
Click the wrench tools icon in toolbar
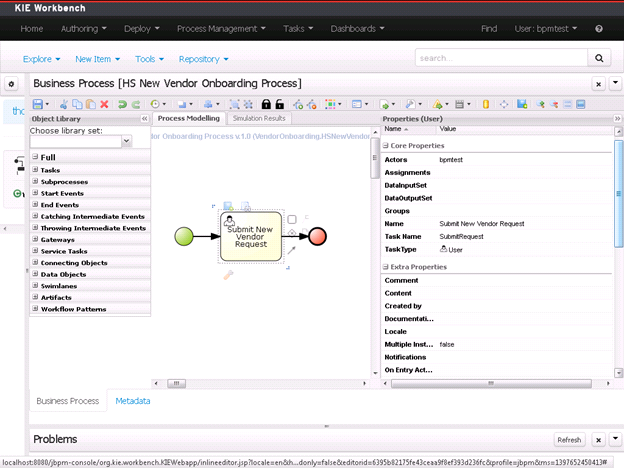click(410, 104)
